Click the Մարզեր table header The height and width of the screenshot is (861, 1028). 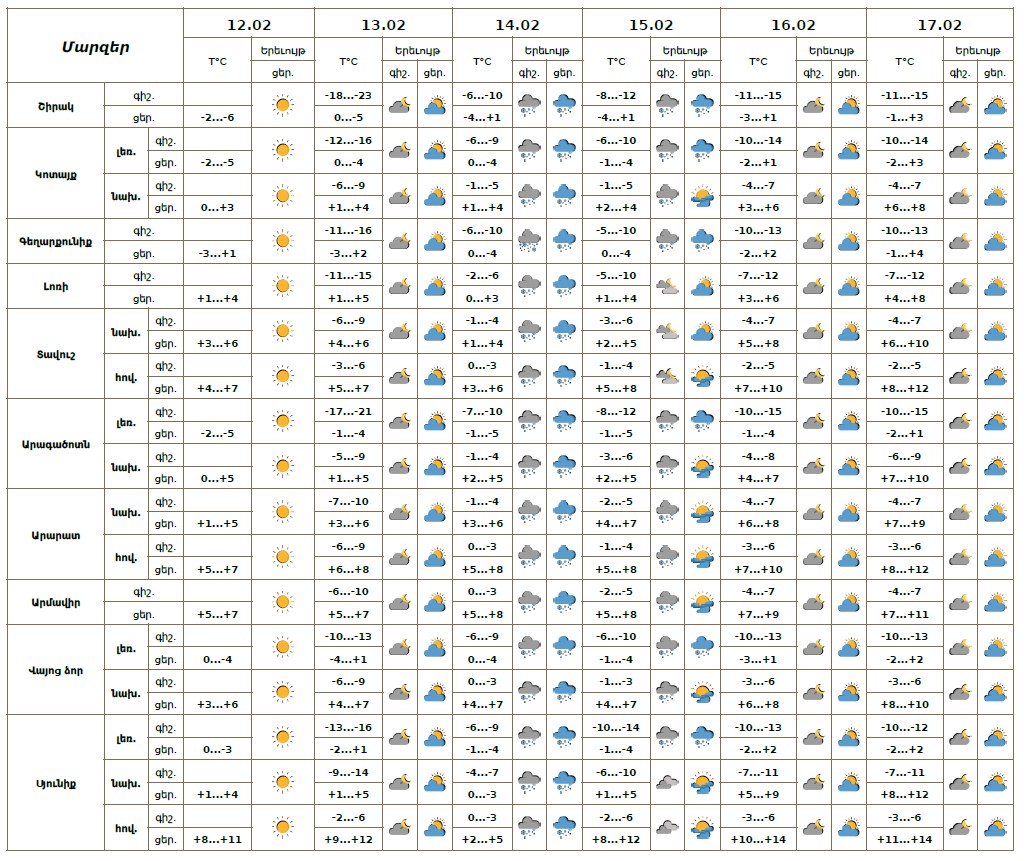click(x=95, y=46)
